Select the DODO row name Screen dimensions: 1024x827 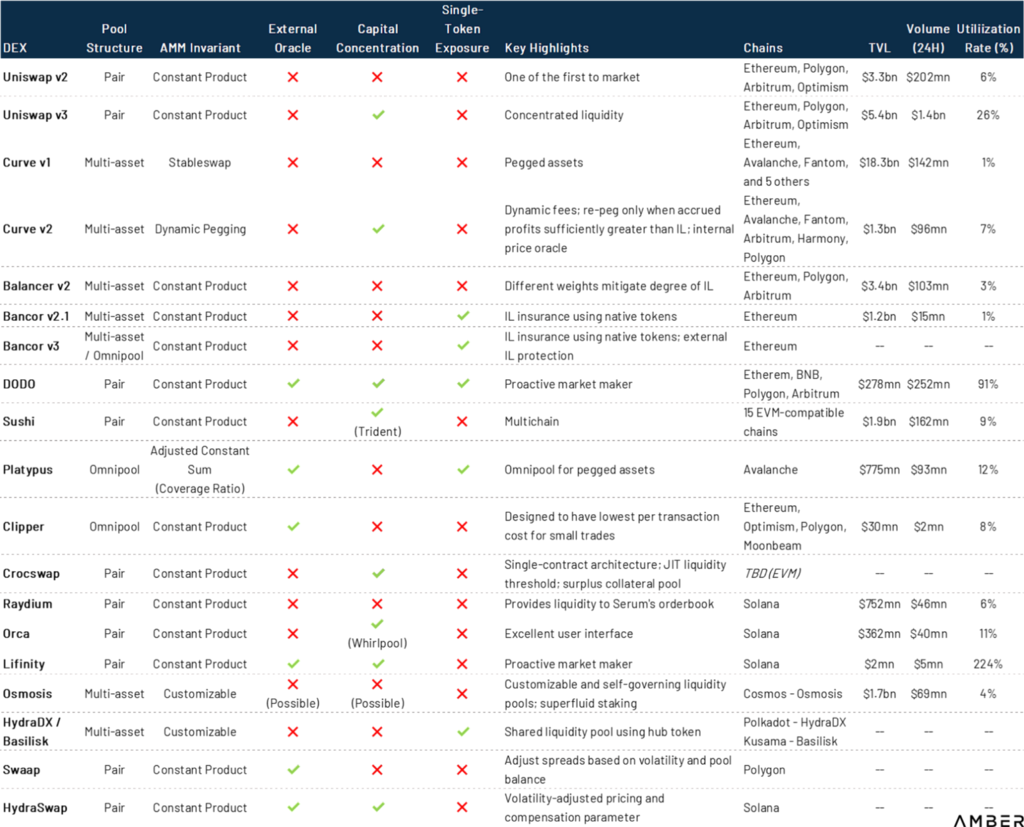coord(19,384)
